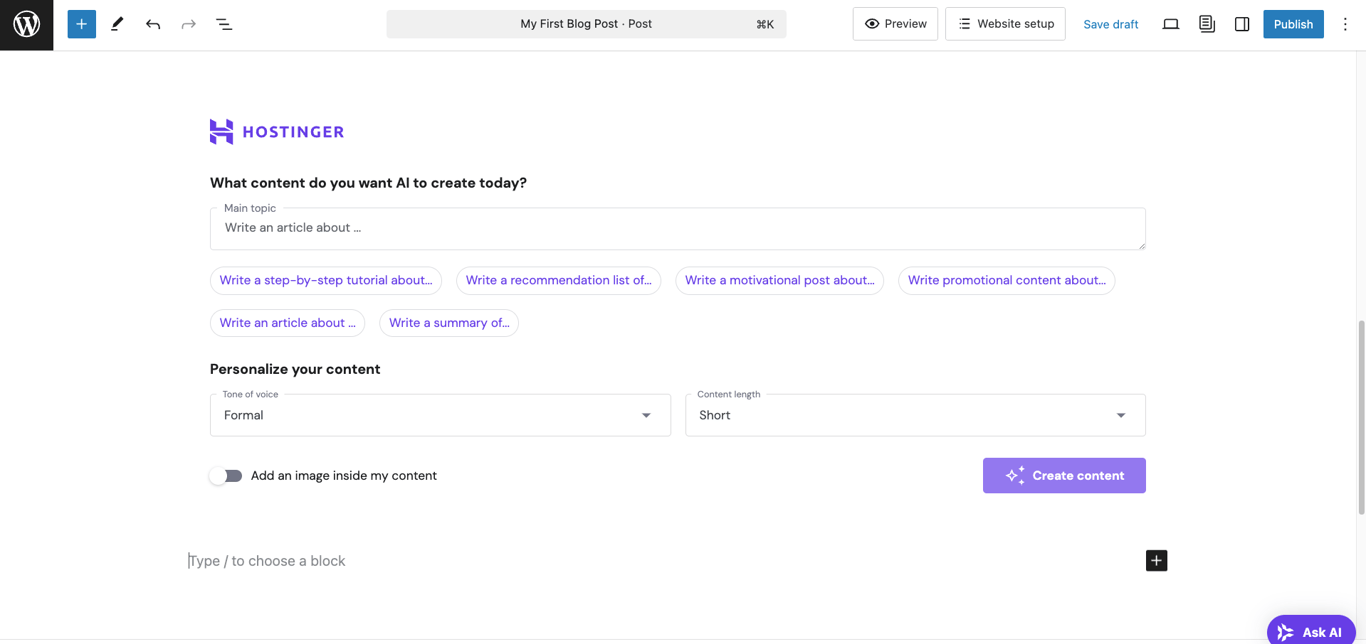The height and width of the screenshot is (644, 1366).
Task: Open the Tone of voice dropdown
Action: pyautogui.click(x=645, y=414)
